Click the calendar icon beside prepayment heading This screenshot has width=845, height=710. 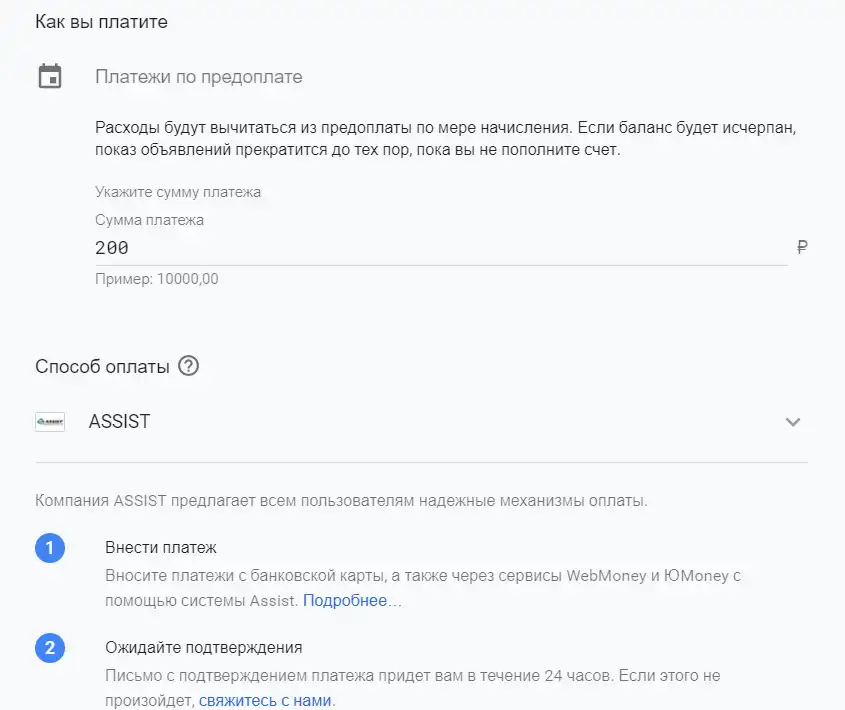pyautogui.click(x=50, y=76)
